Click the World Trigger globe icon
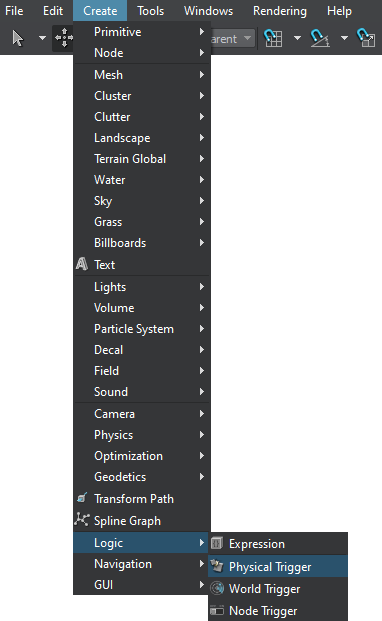Image resolution: width=382 pixels, height=621 pixels. click(217, 588)
